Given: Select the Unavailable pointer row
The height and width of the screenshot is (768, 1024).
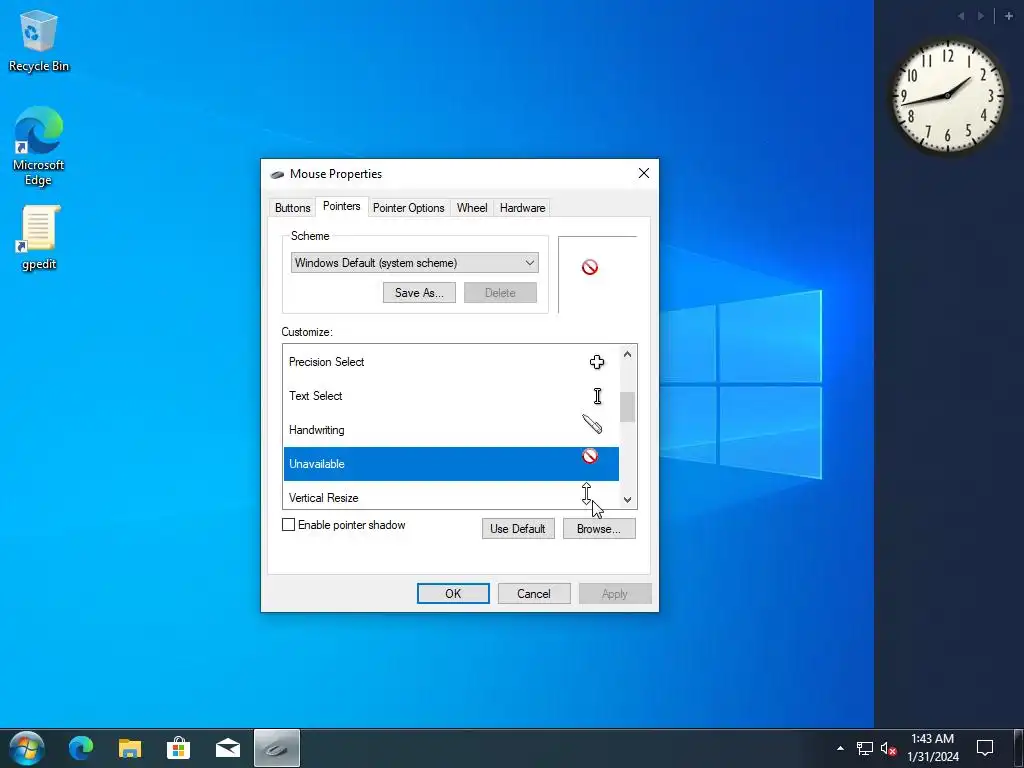Looking at the screenshot, I should click(451, 464).
